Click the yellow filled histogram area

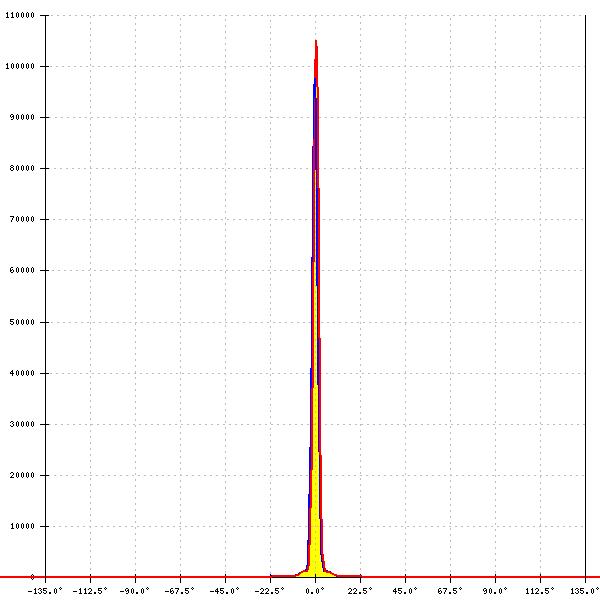point(315,497)
